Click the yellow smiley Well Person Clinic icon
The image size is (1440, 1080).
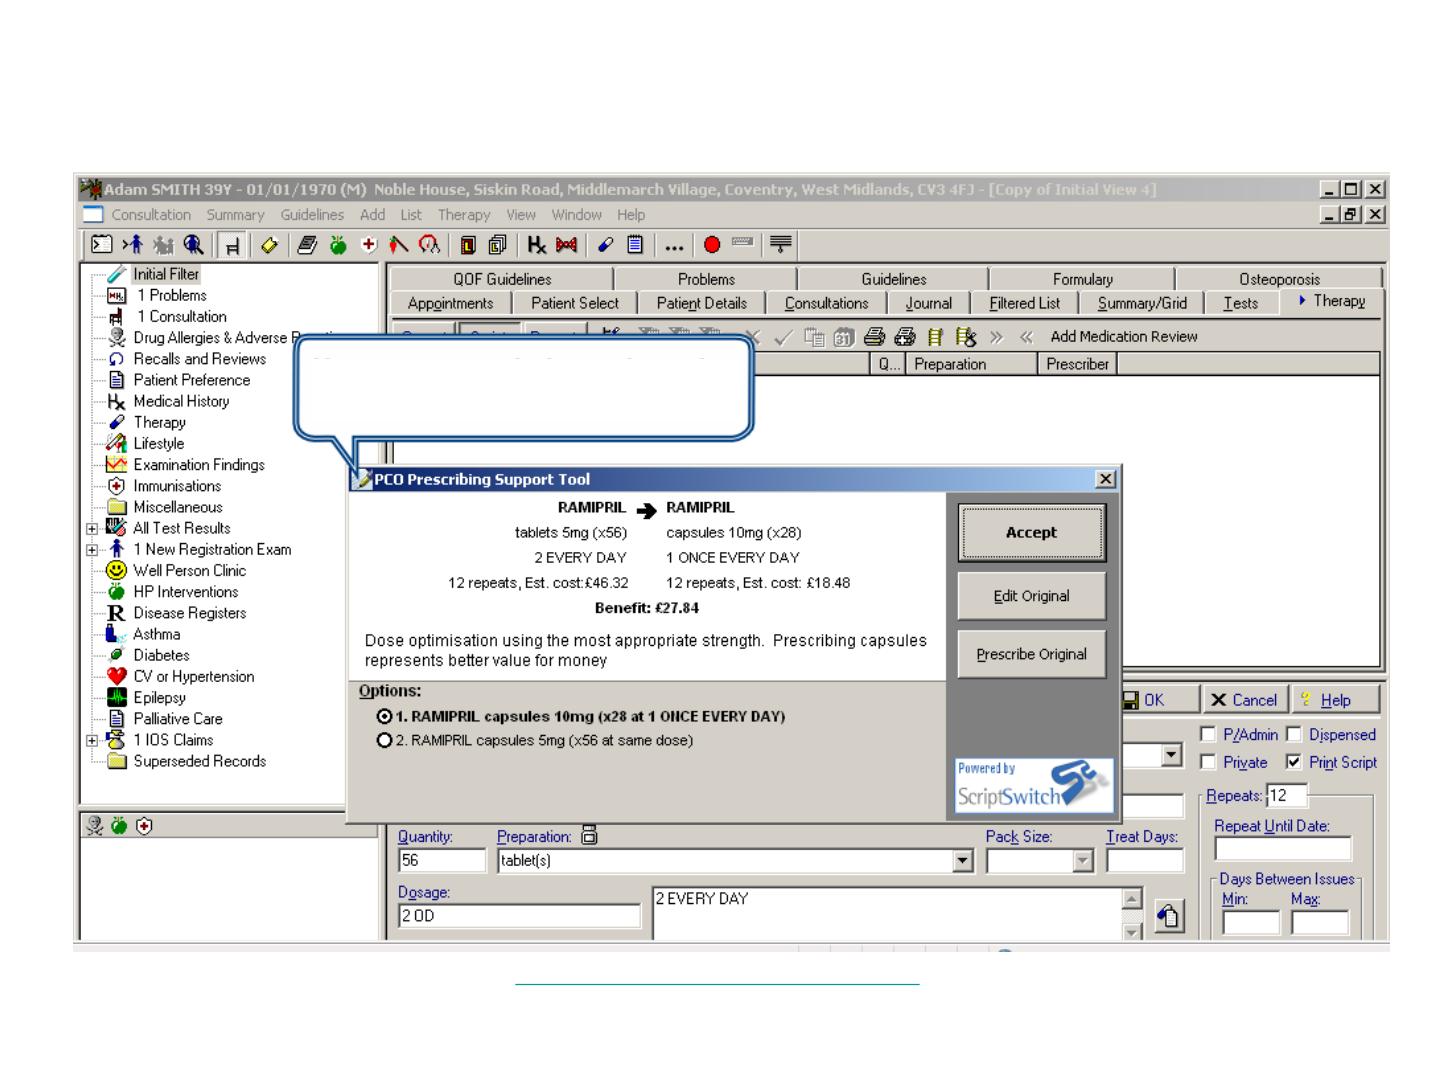(x=117, y=570)
